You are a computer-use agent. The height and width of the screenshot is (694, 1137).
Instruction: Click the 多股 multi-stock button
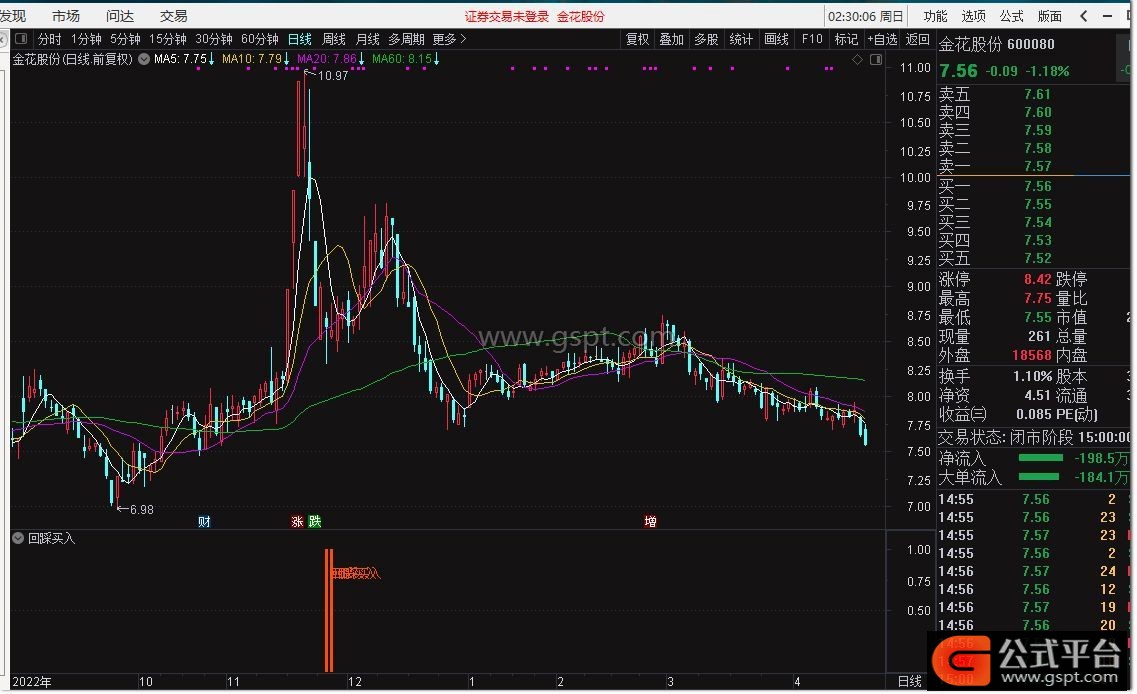click(x=706, y=39)
